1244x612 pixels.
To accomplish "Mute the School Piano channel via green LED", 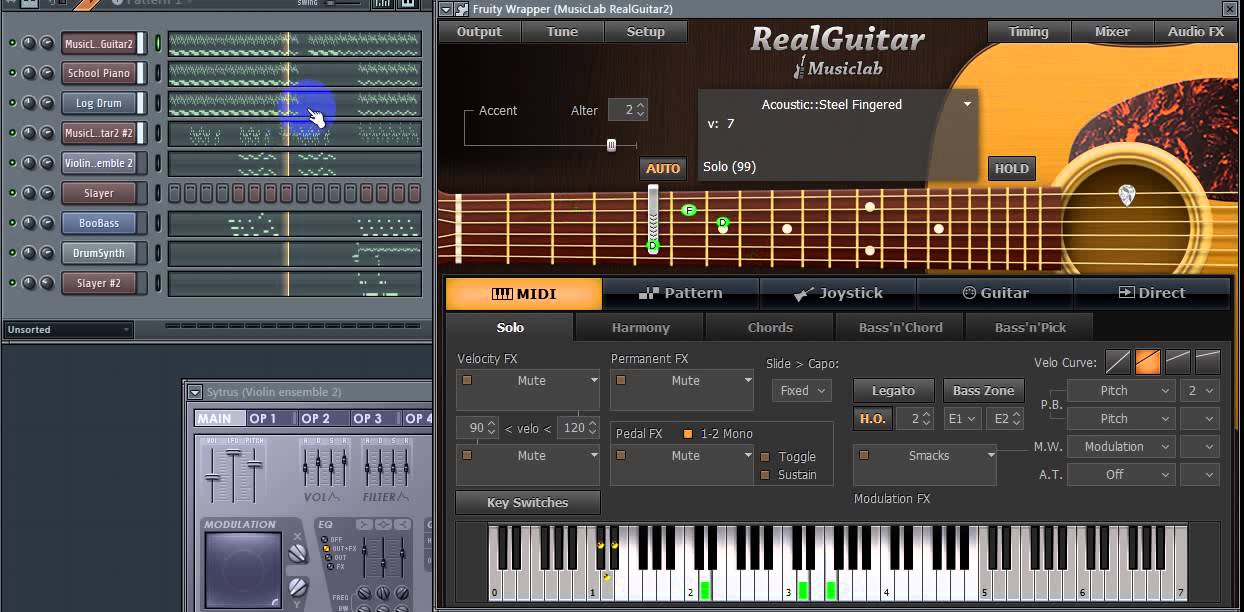I will (x=13, y=73).
